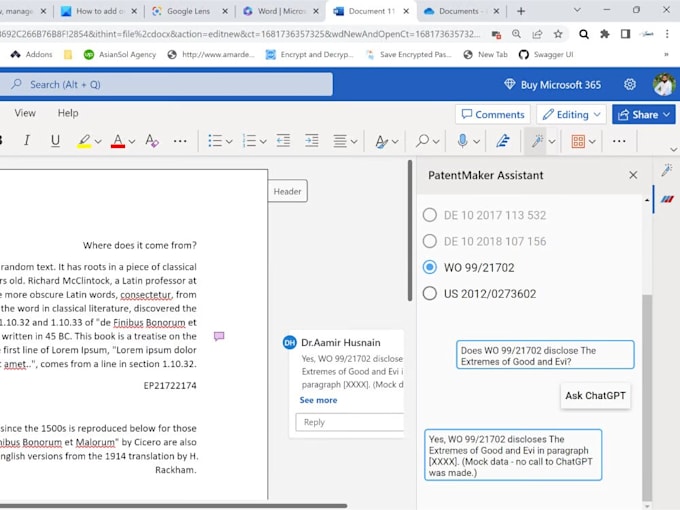
Task: Click See more in the comment
Action: click(318, 400)
